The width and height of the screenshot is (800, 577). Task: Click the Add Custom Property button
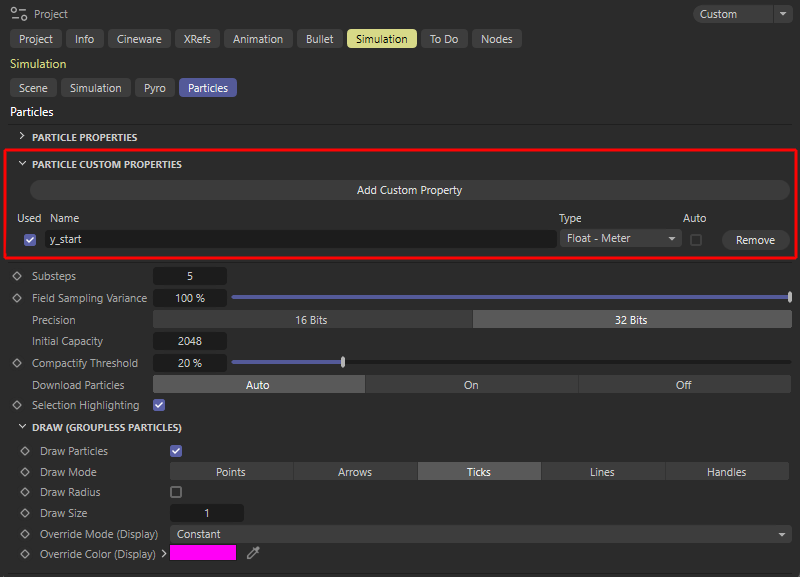(409, 190)
